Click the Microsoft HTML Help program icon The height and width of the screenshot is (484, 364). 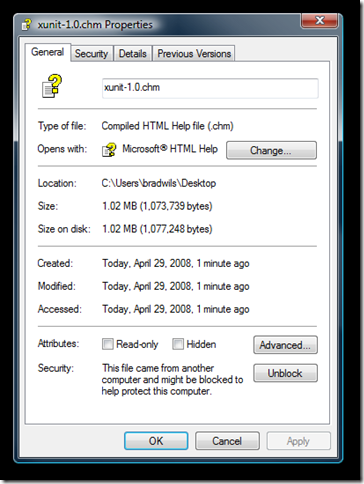point(109,150)
